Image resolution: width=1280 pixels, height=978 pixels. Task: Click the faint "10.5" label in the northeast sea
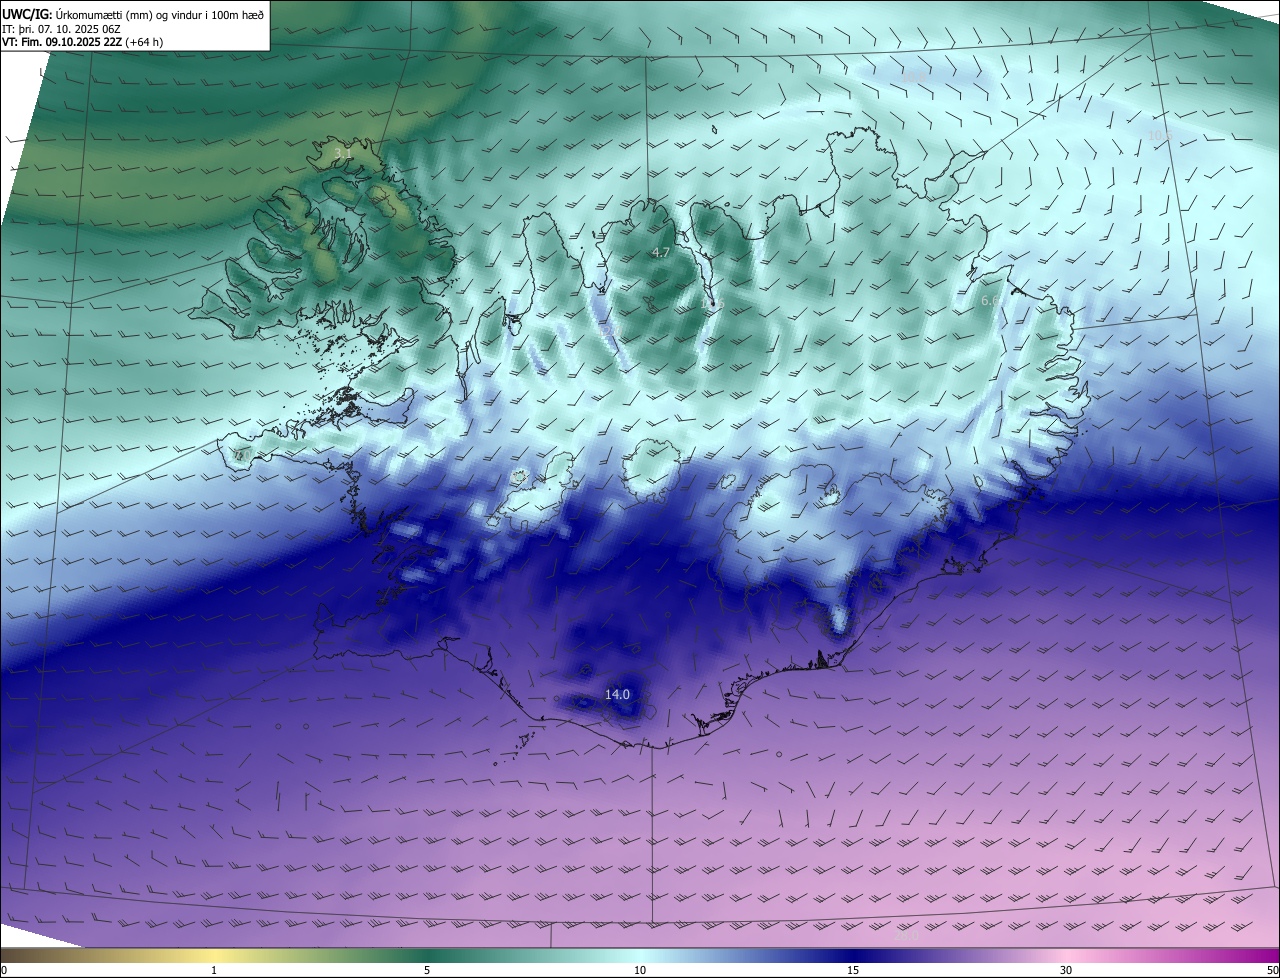tap(1159, 135)
